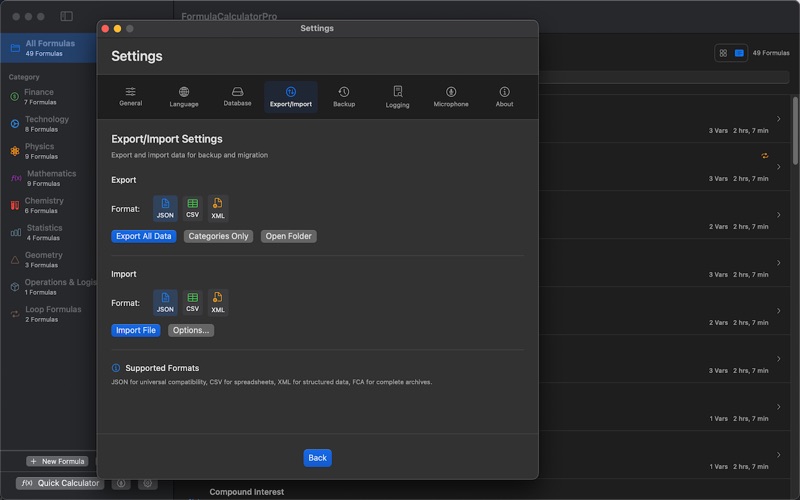
Task: Open the About tab
Action: pyautogui.click(x=504, y=96)
